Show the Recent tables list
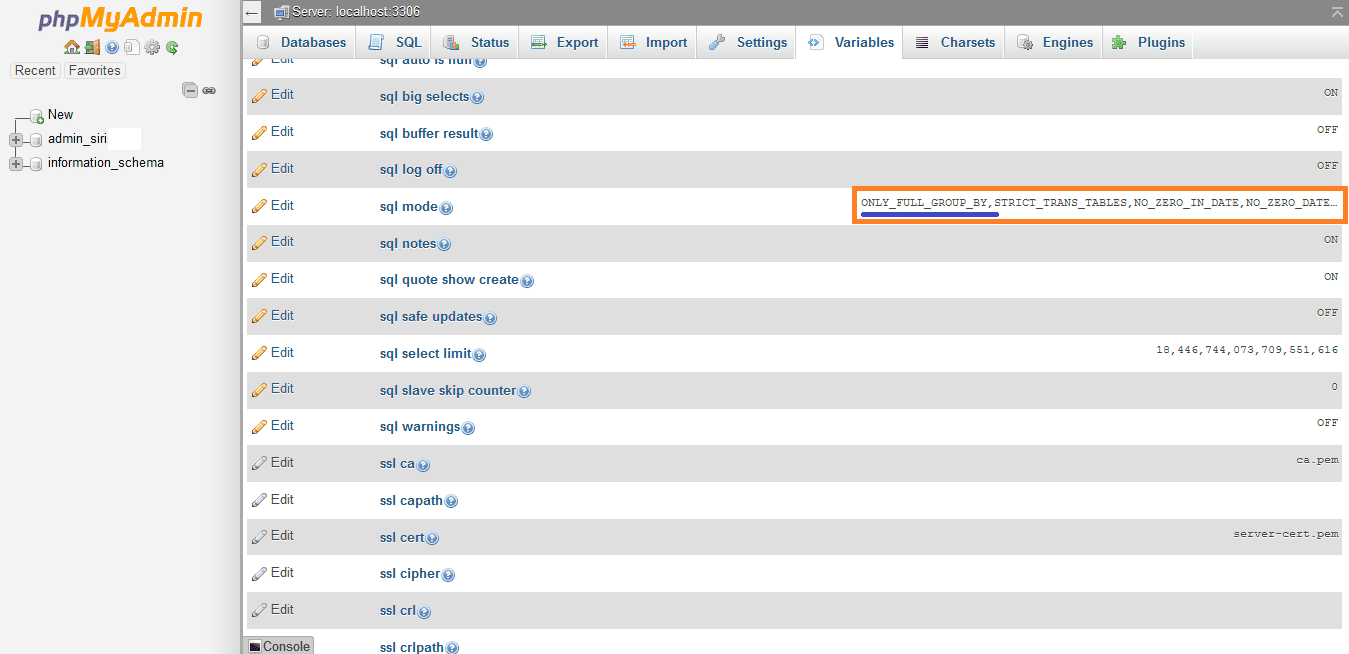Image resolution: width=1349 pixels, height=654 pixels. coord(35,70)
